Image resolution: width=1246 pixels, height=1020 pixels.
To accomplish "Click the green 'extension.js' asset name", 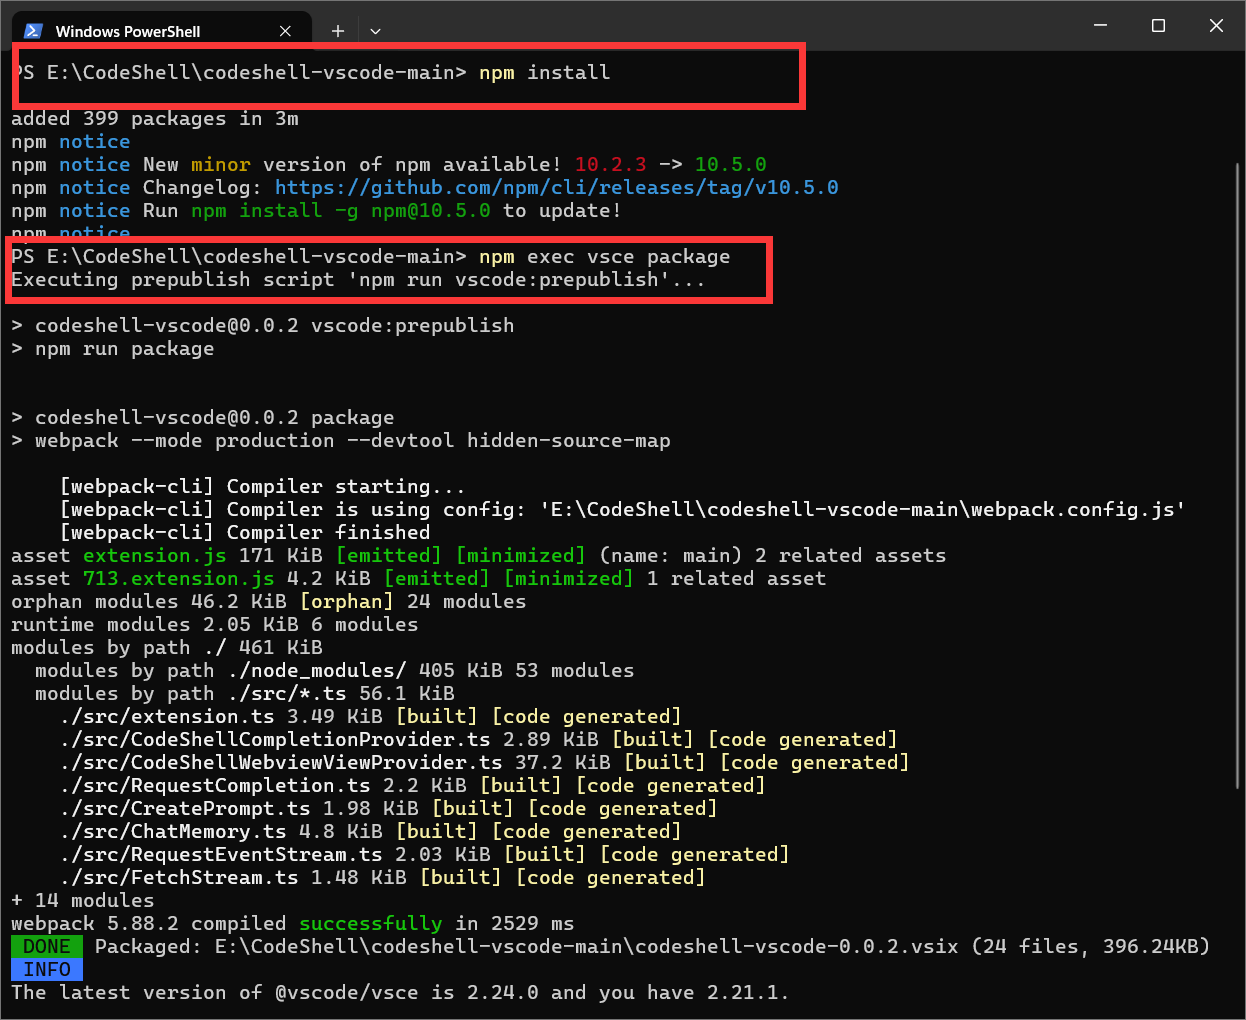I will point(154,555).
